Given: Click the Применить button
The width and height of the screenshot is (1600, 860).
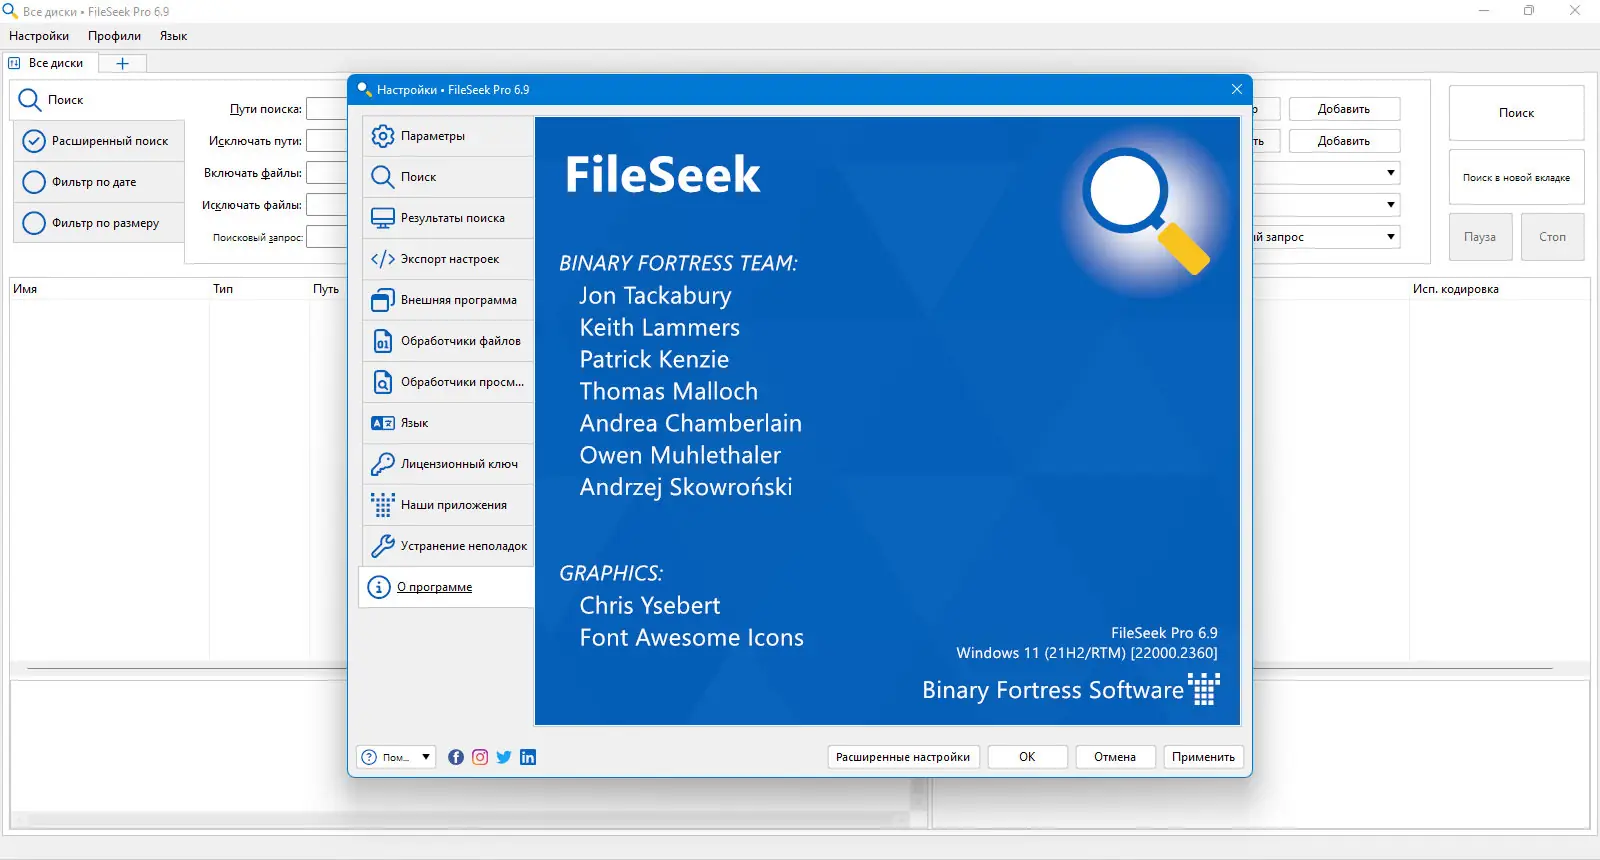Looking at the screenshot, I should 1203,757.
